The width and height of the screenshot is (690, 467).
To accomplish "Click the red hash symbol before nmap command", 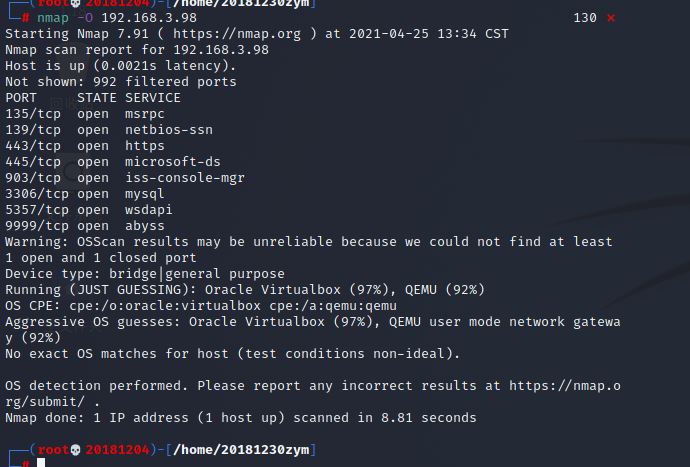I will click(26, 18).
